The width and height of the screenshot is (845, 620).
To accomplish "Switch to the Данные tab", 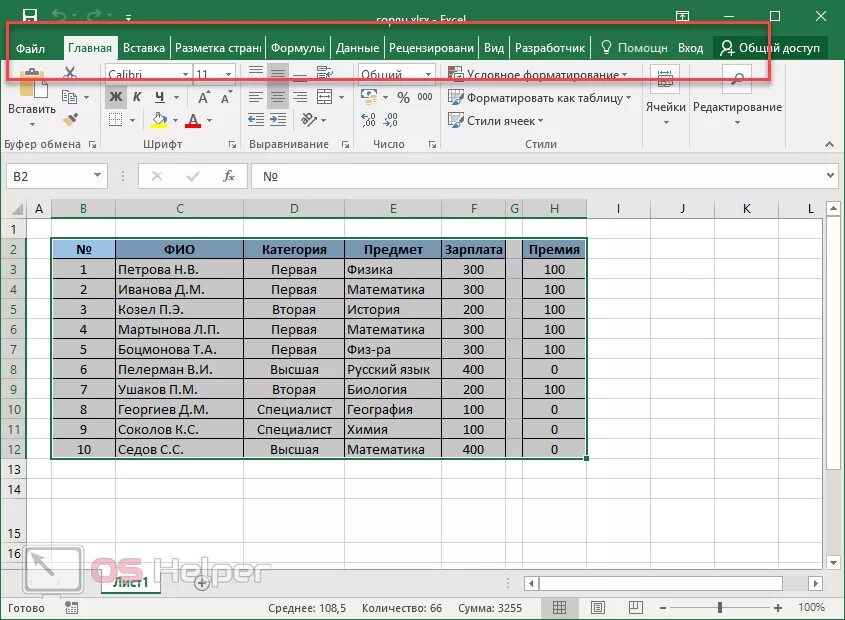I will (x=357, y=48).
